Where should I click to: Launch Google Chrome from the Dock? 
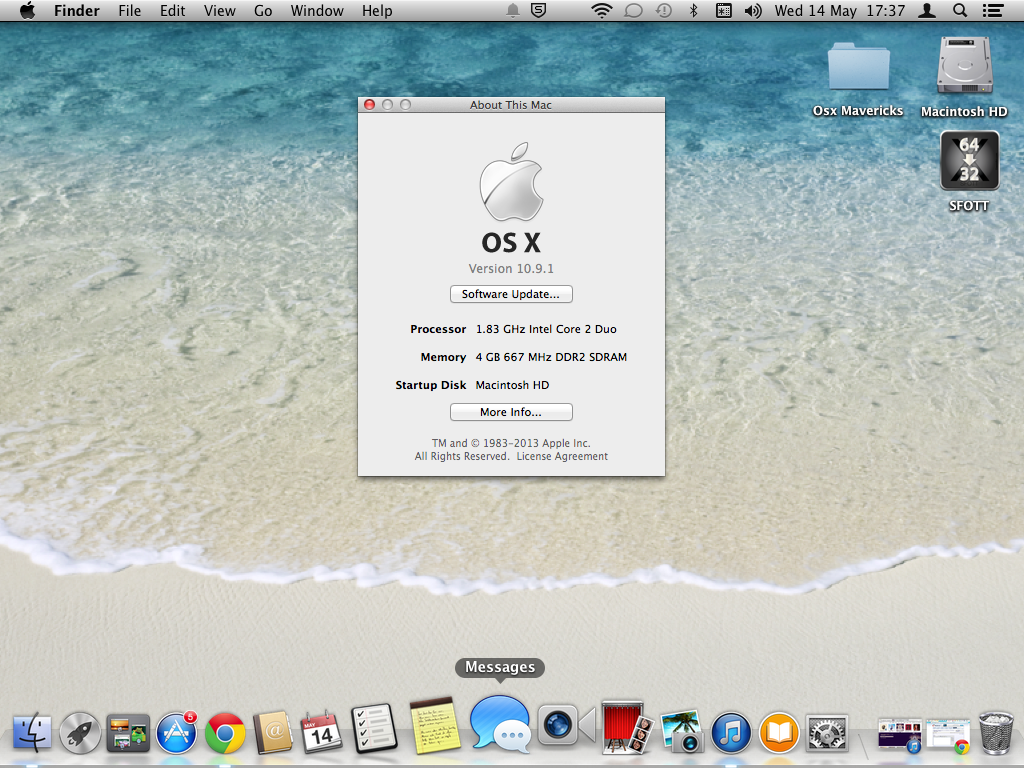click(225, 733)
